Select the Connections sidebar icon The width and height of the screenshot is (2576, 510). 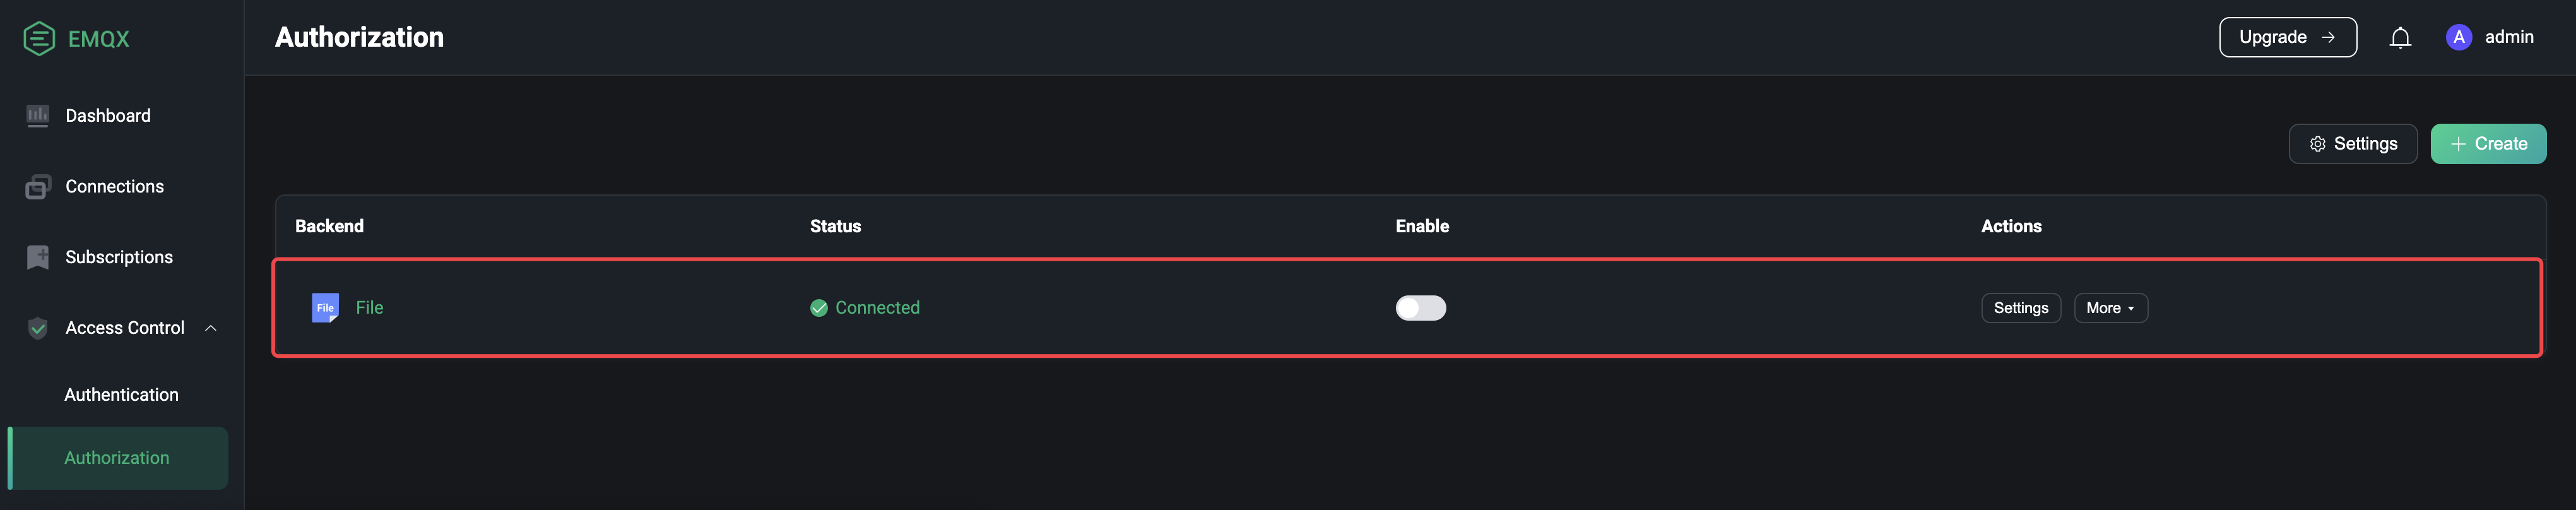click(x=37, y=186)
